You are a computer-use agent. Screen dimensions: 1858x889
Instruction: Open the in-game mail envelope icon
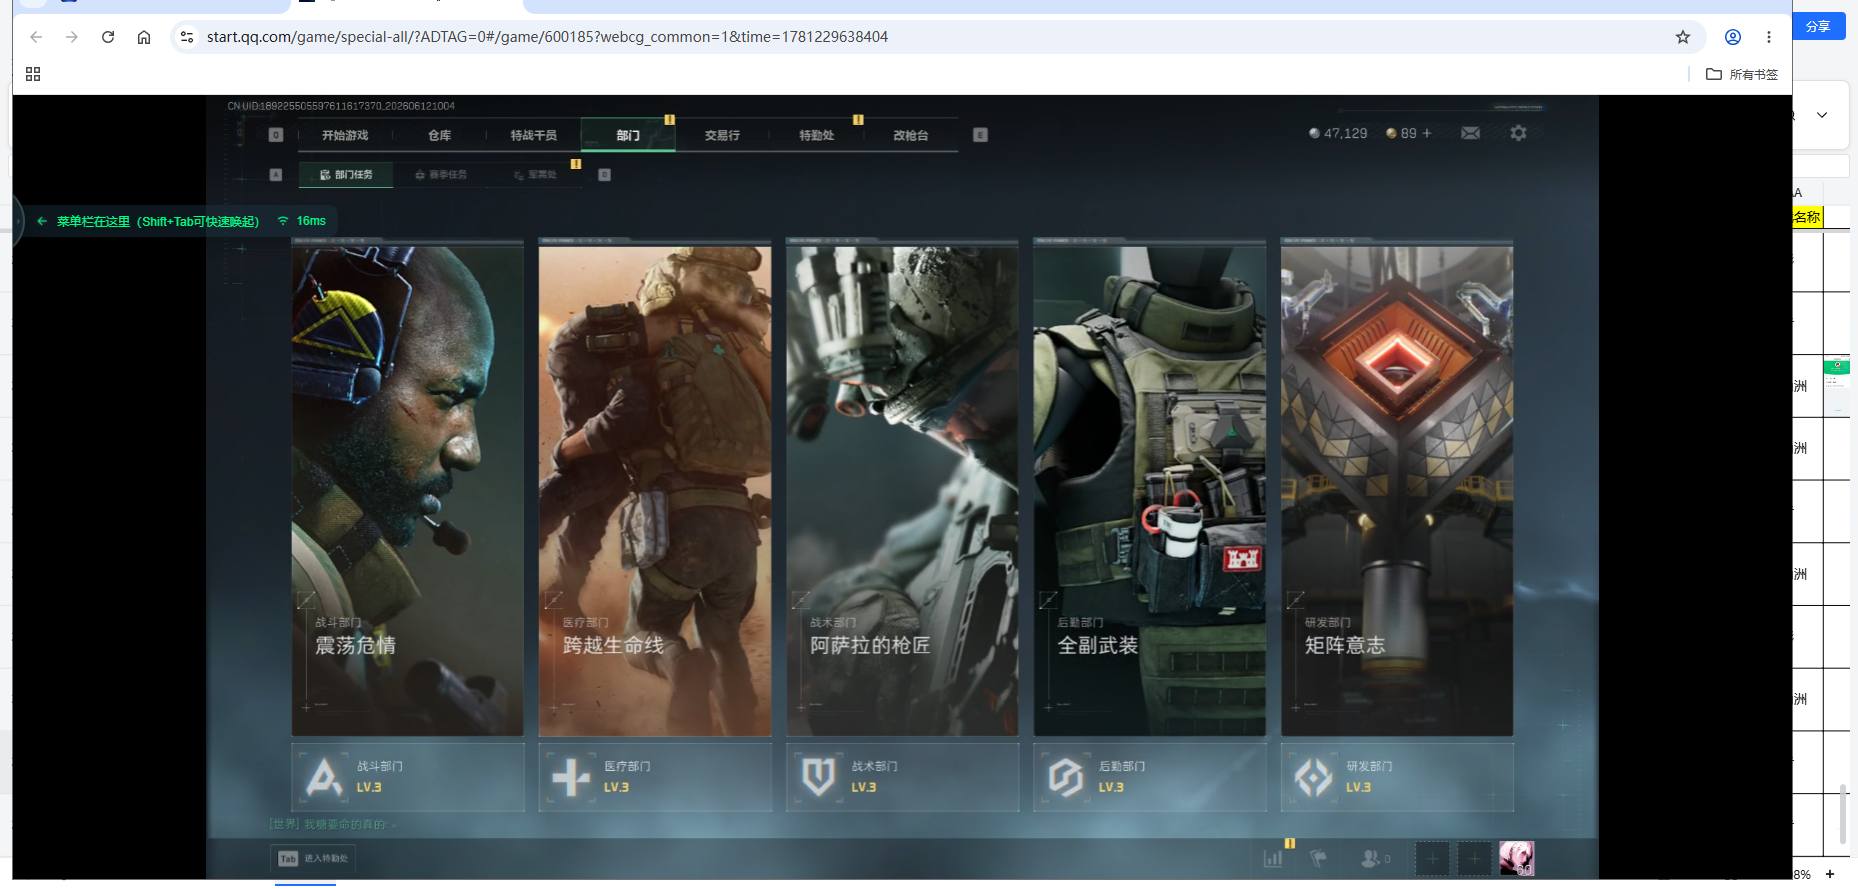1470,133
